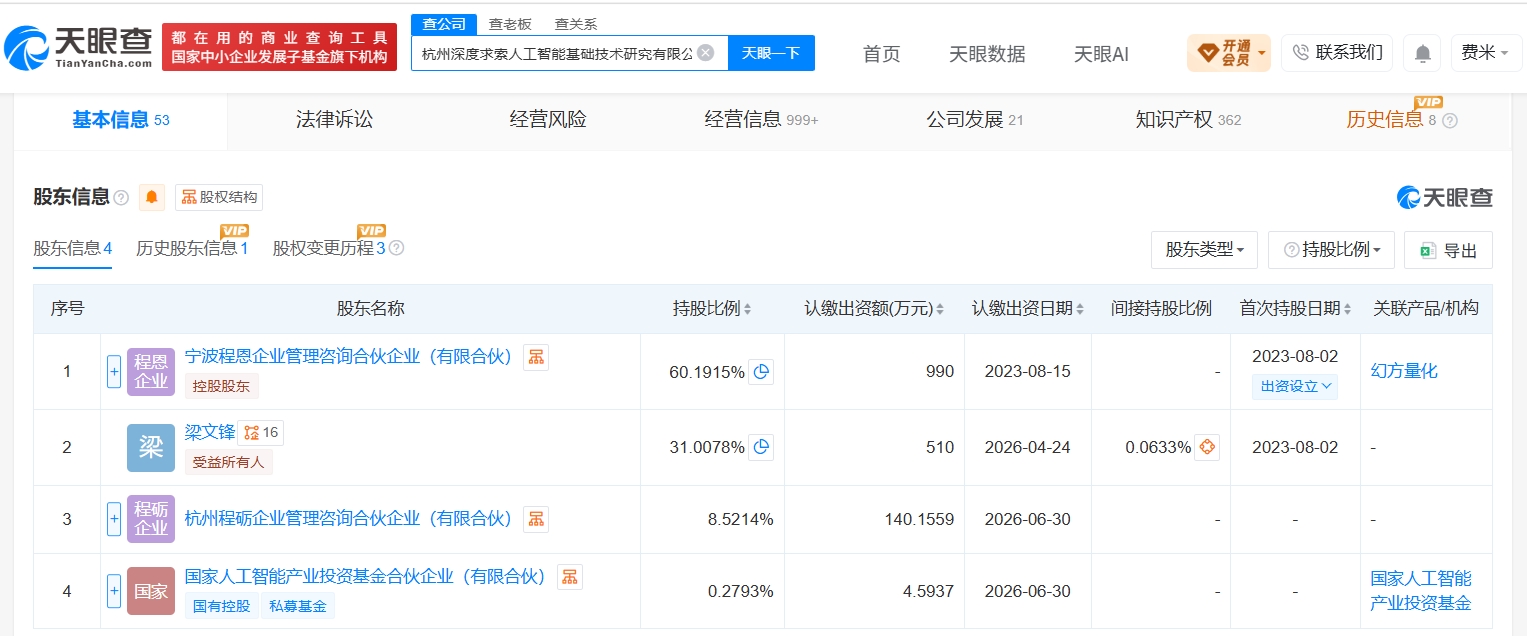Open the 持股比例 dropdown filter

[x=1331, y=250]
